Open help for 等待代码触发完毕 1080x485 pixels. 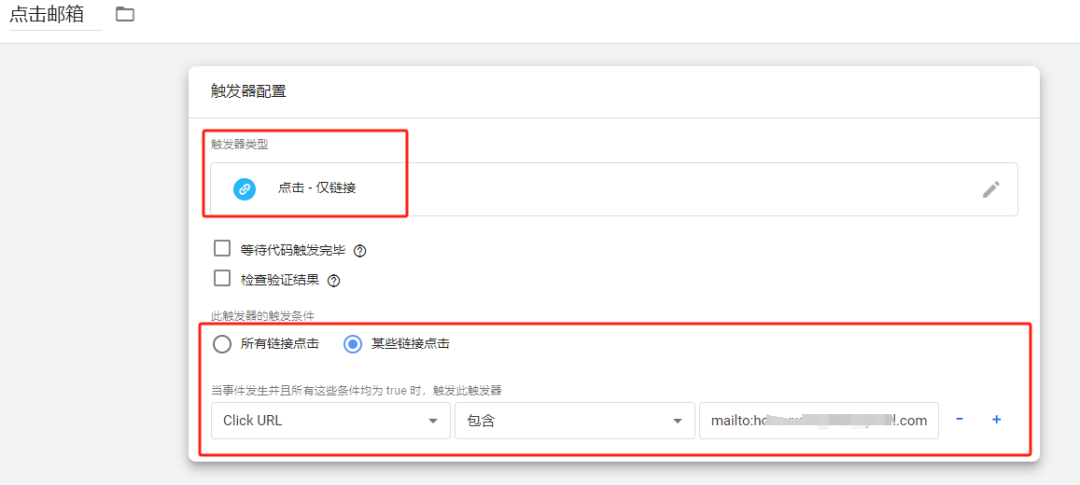click(x=360, y=251)
